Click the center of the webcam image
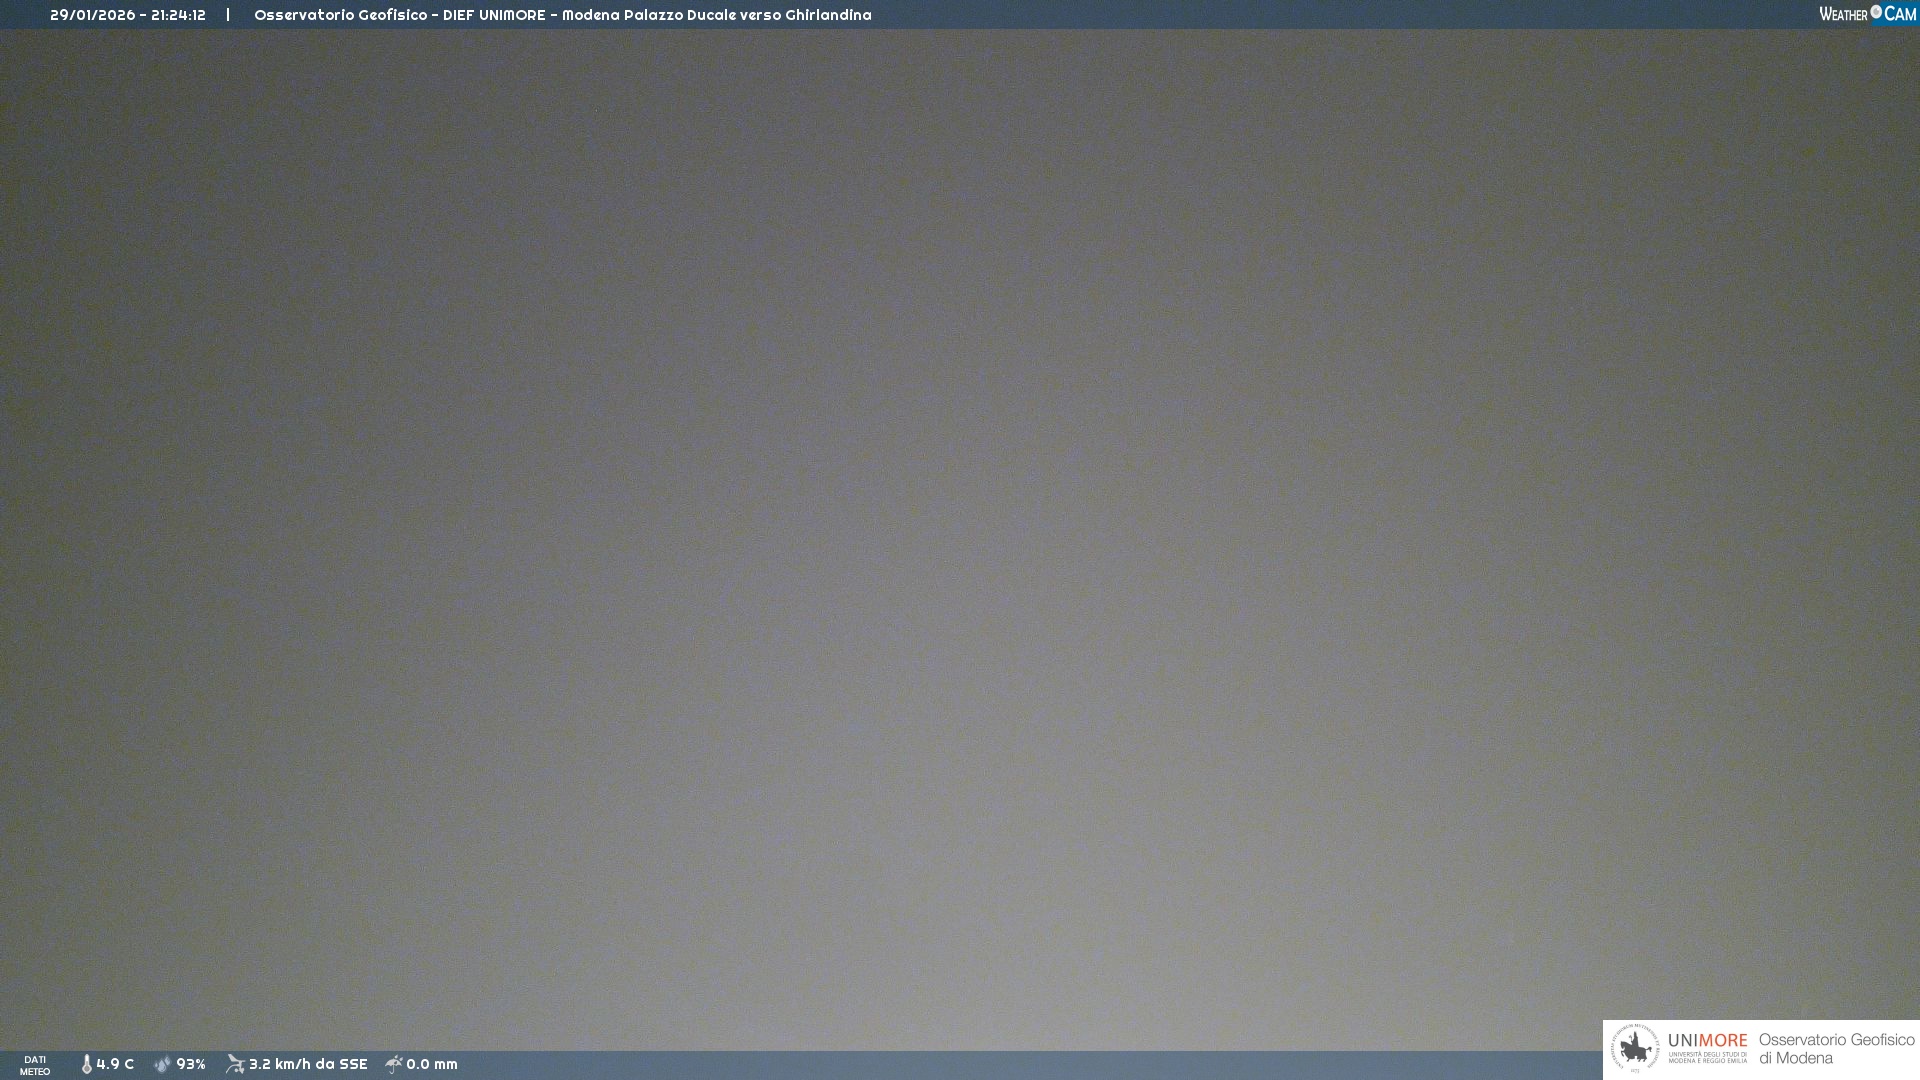Screen dimensions: 1920x1080 (960, 540)
